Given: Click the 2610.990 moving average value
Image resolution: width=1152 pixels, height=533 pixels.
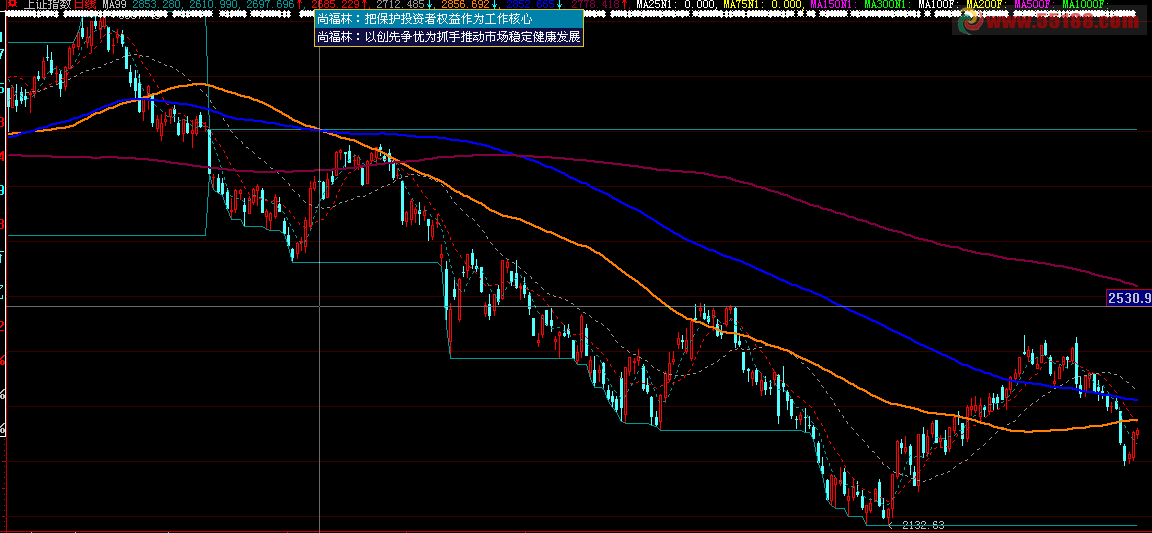Looking at the screenshot, I should point(214,4).
